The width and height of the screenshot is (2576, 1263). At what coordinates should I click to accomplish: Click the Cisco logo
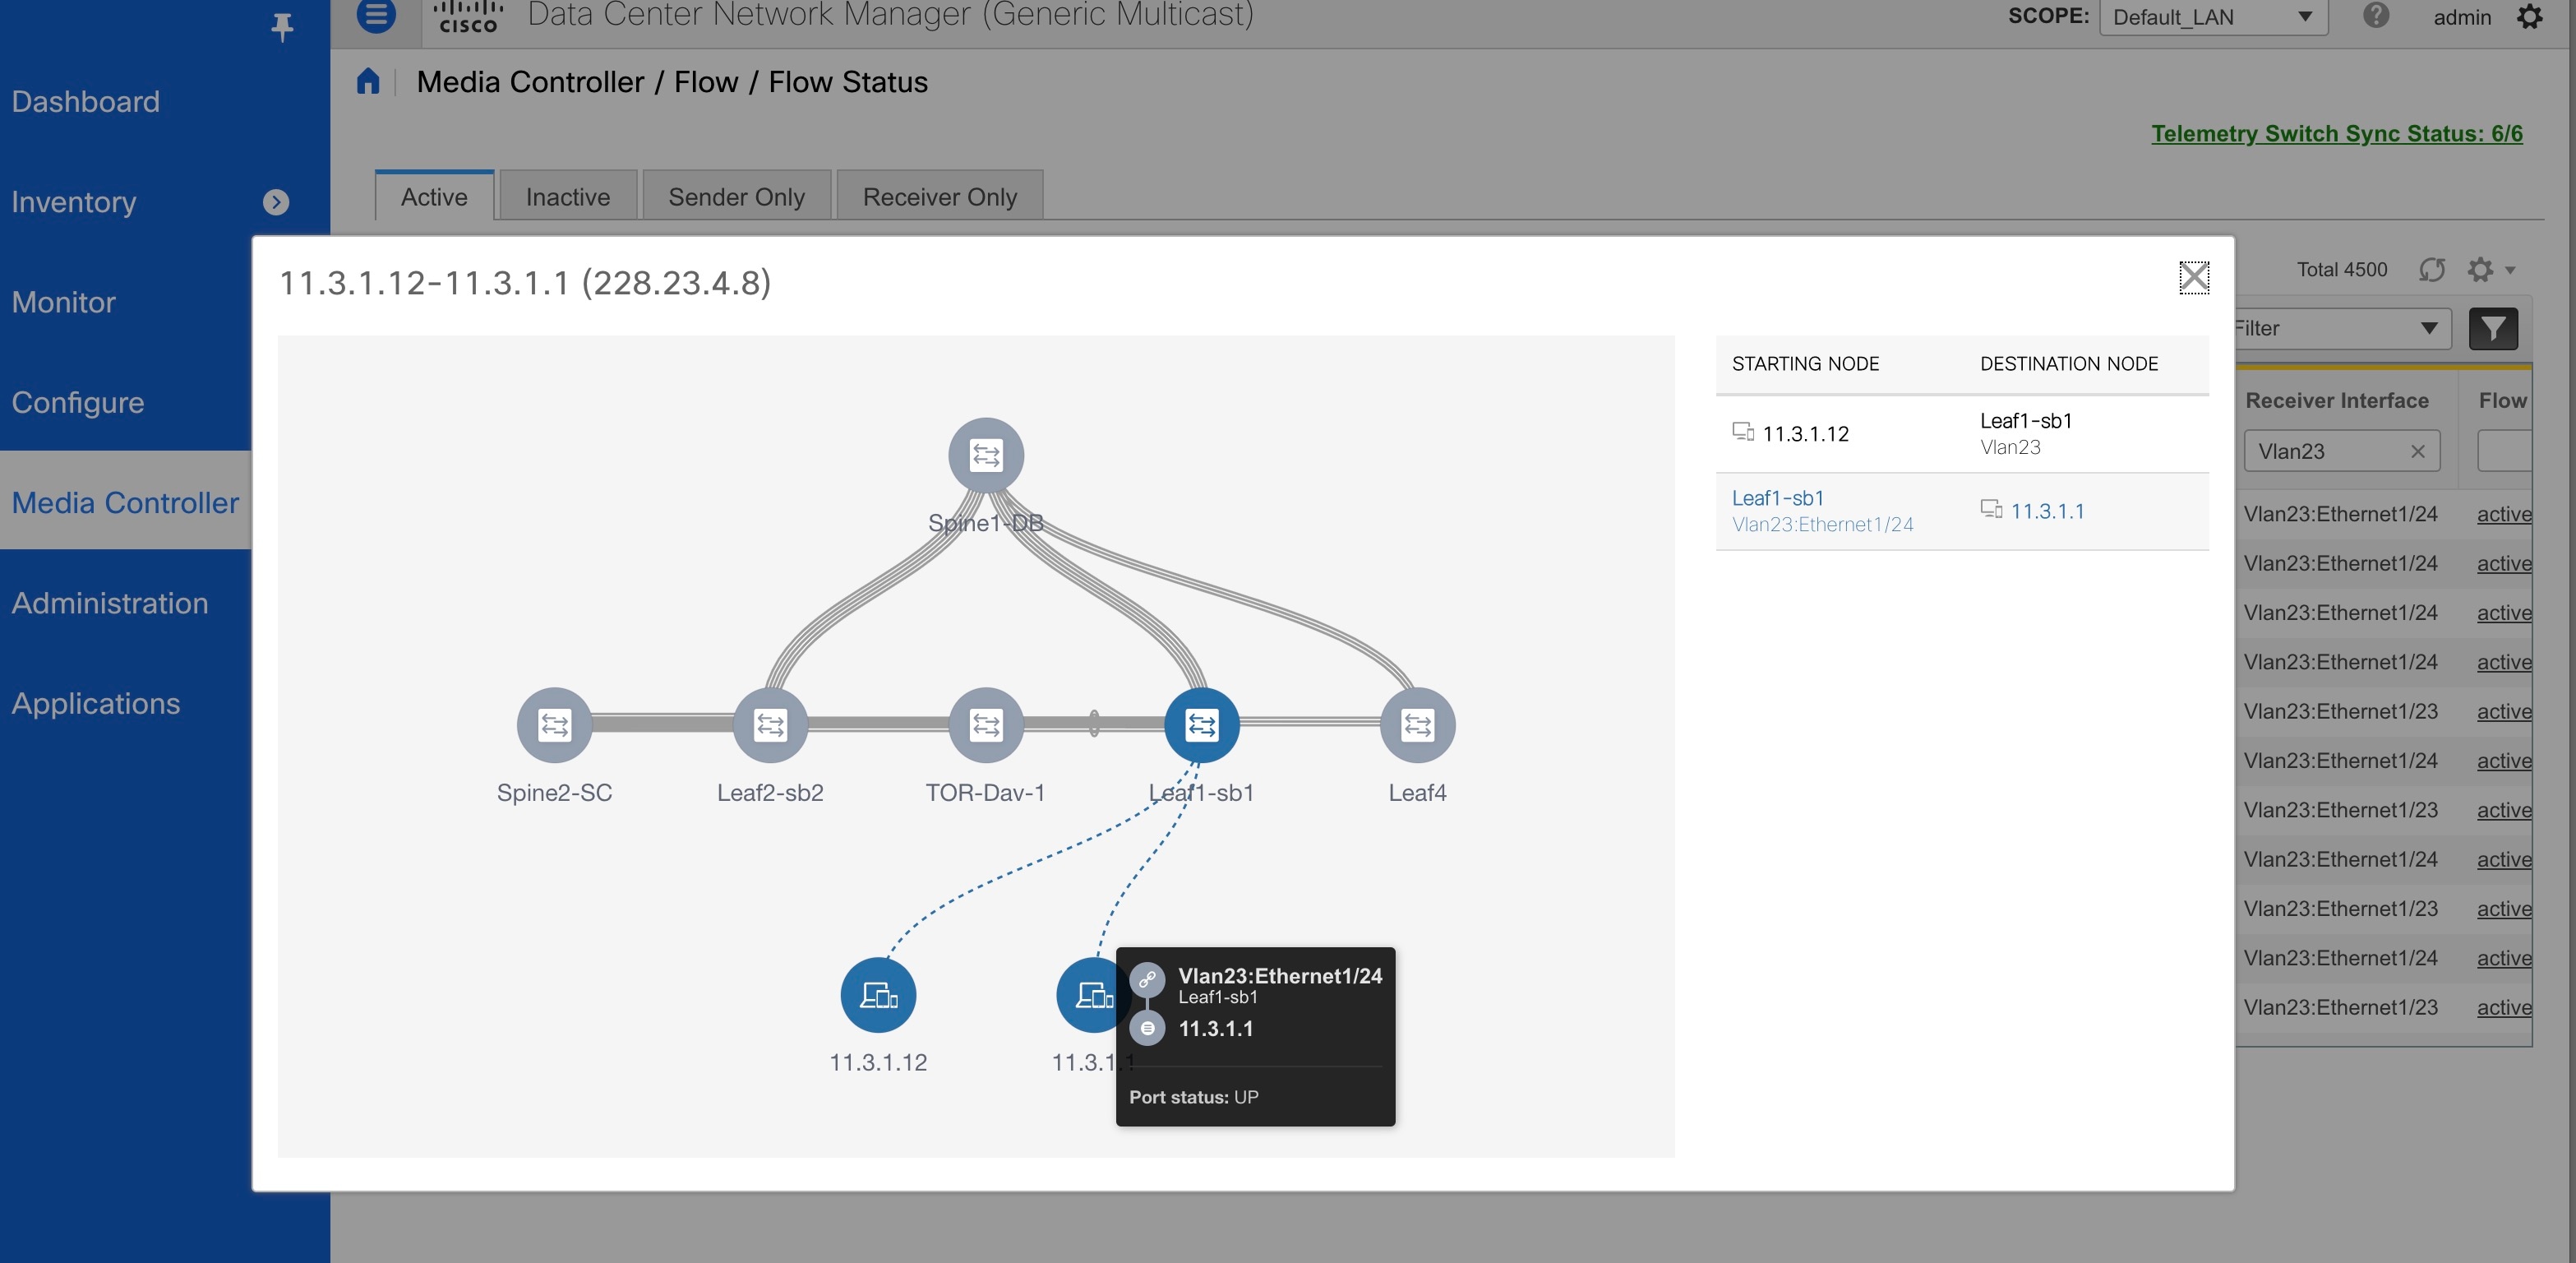tap(468, 16)
